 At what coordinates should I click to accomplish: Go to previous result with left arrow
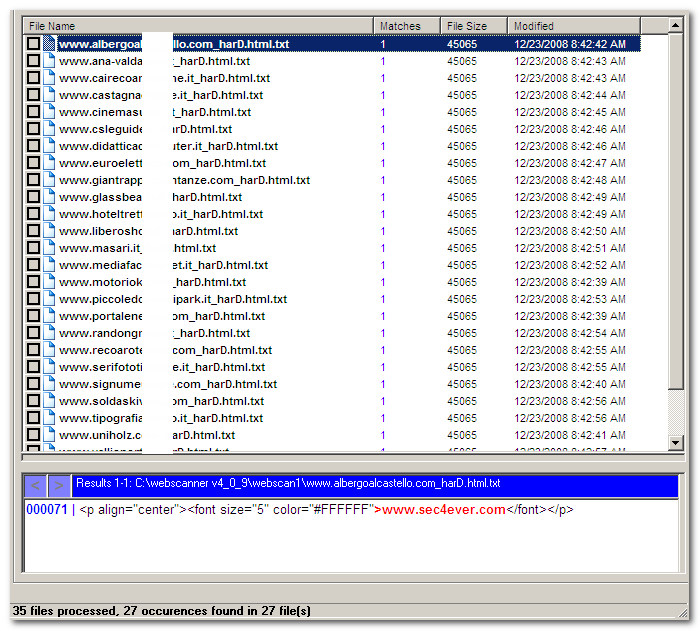tap(36, 485)
